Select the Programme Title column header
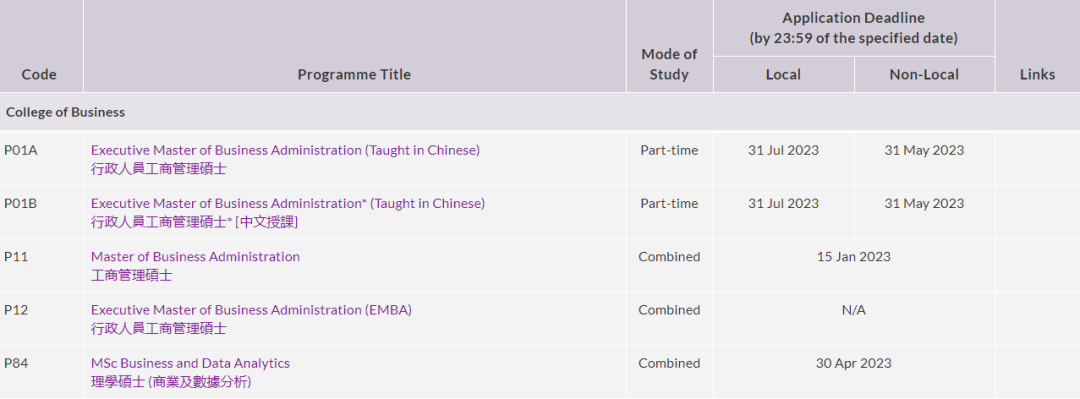 pyautogui.click(x=354, y=74)
